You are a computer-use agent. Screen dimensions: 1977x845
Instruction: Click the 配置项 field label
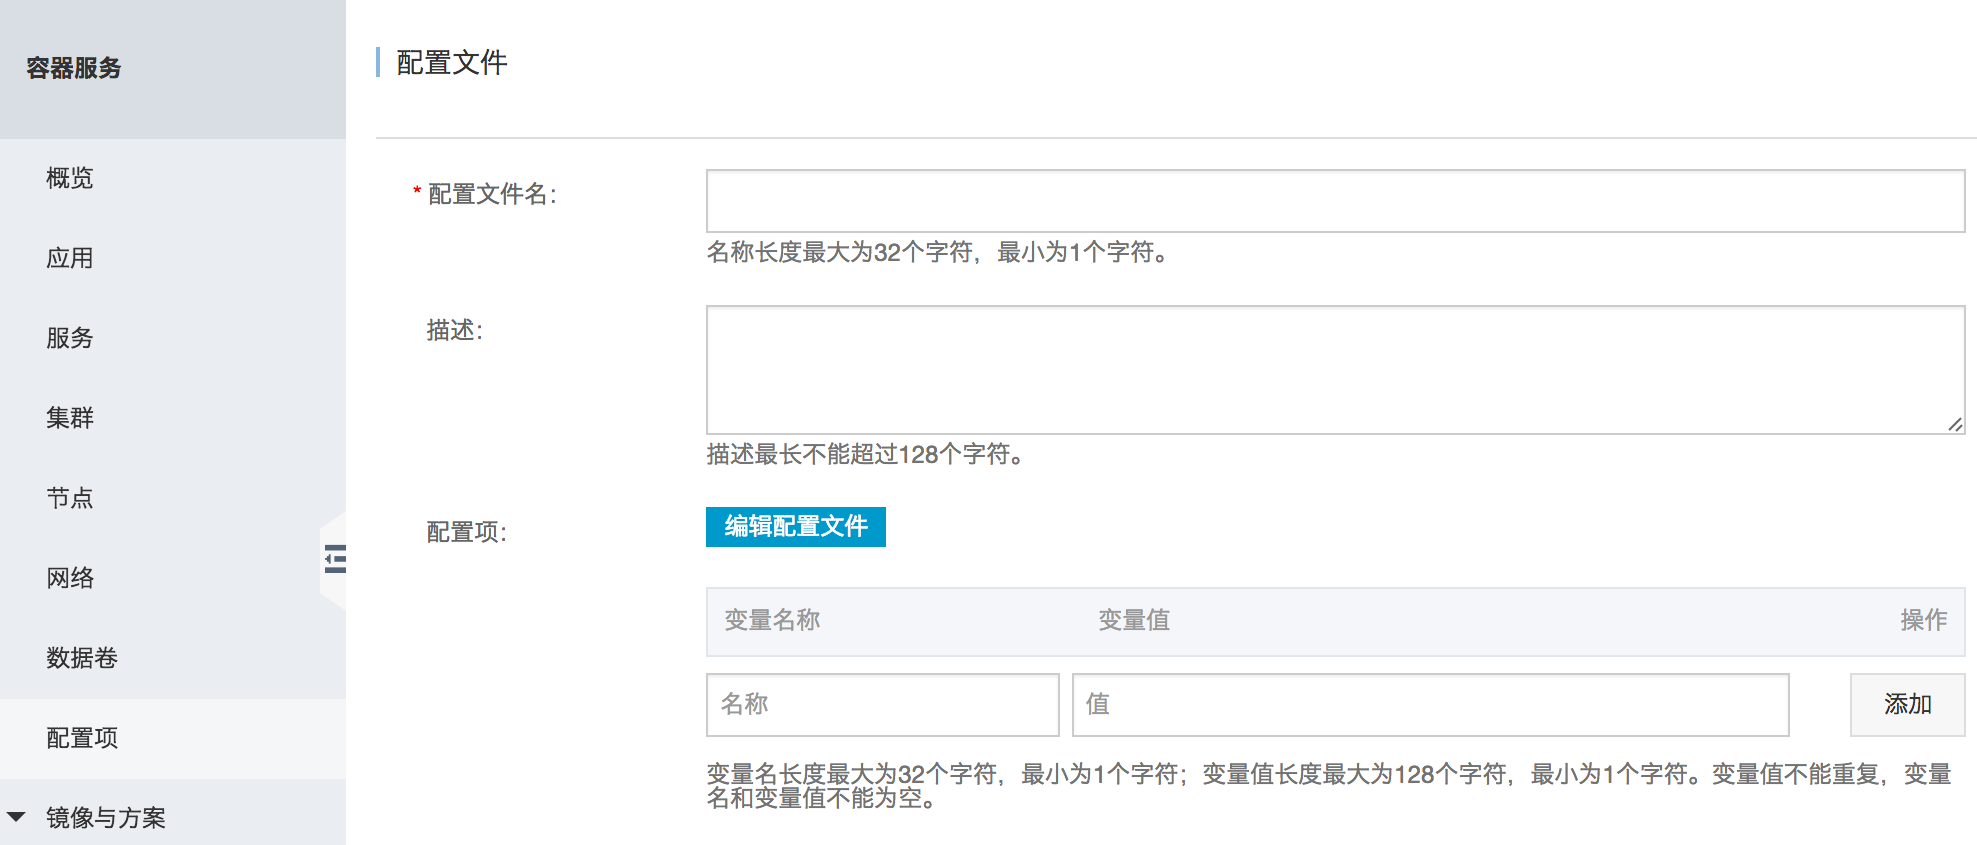tap(467, 532)
